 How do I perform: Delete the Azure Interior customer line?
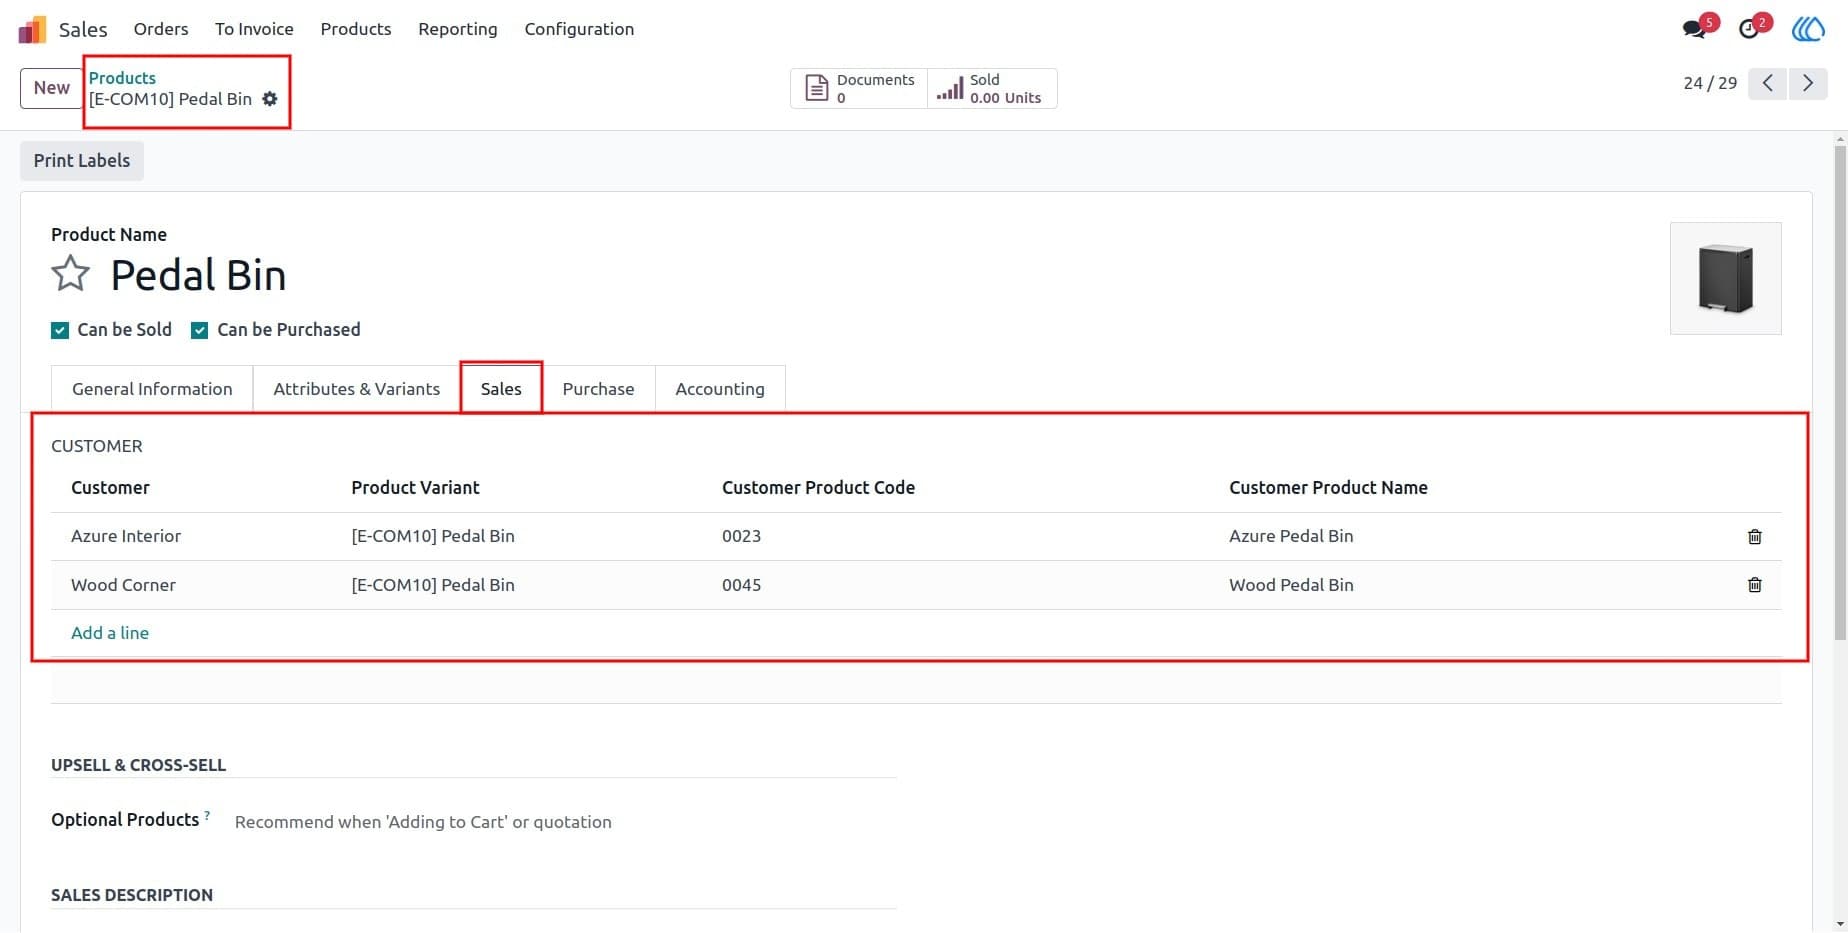click(x=1754, y=537)
